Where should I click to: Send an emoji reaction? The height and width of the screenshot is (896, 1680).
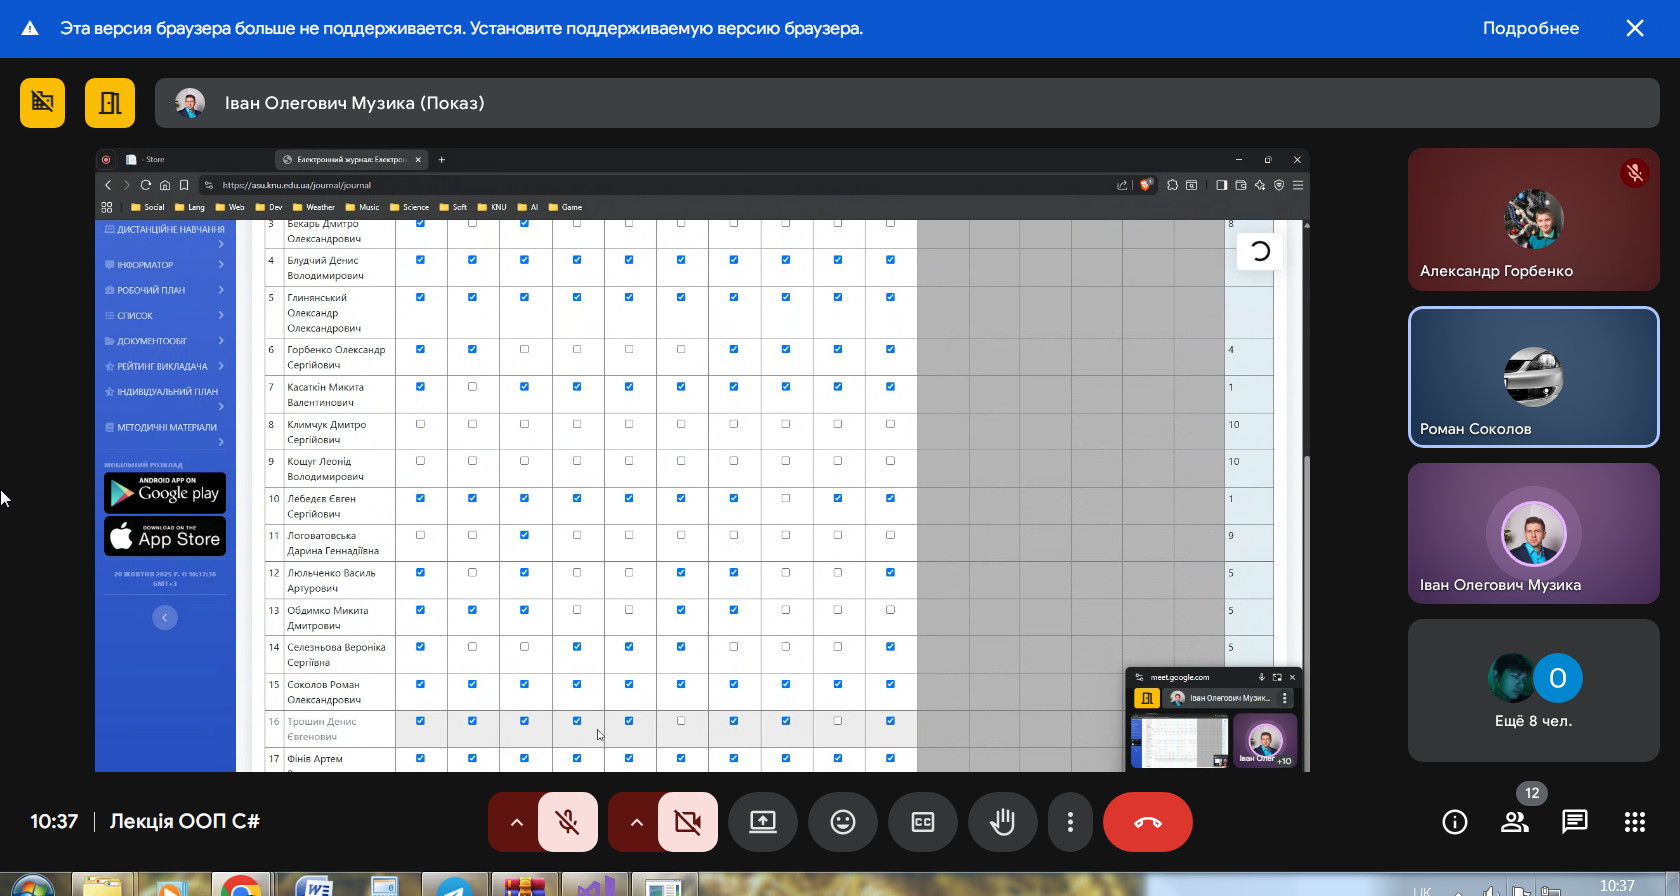coord(843,822)
